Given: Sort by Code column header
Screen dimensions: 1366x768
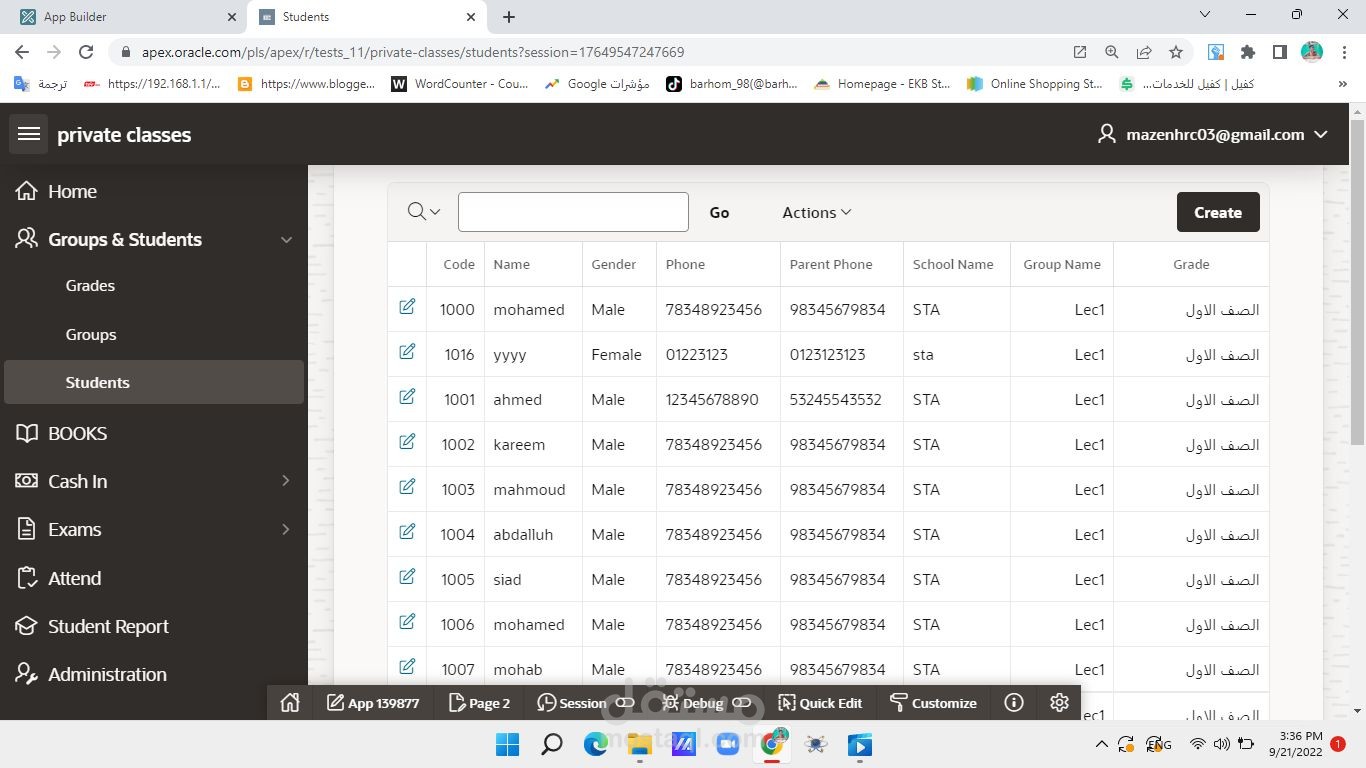Looking at the screenshot, I should click(x=459, y=264).
